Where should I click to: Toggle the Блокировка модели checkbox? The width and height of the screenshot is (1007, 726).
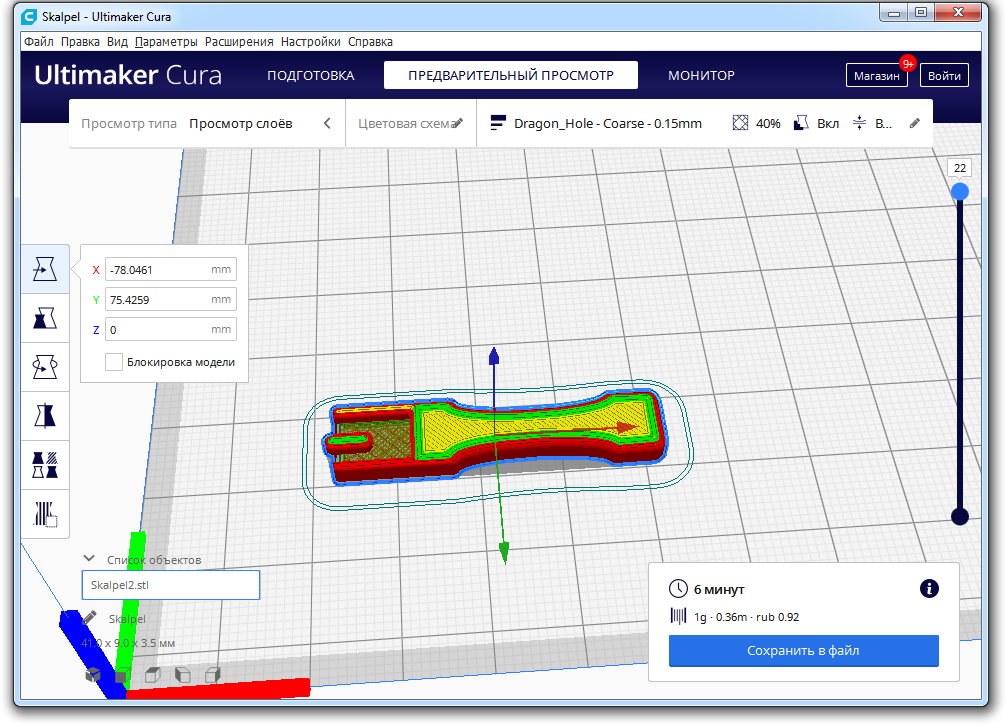[x=114, y=362]
